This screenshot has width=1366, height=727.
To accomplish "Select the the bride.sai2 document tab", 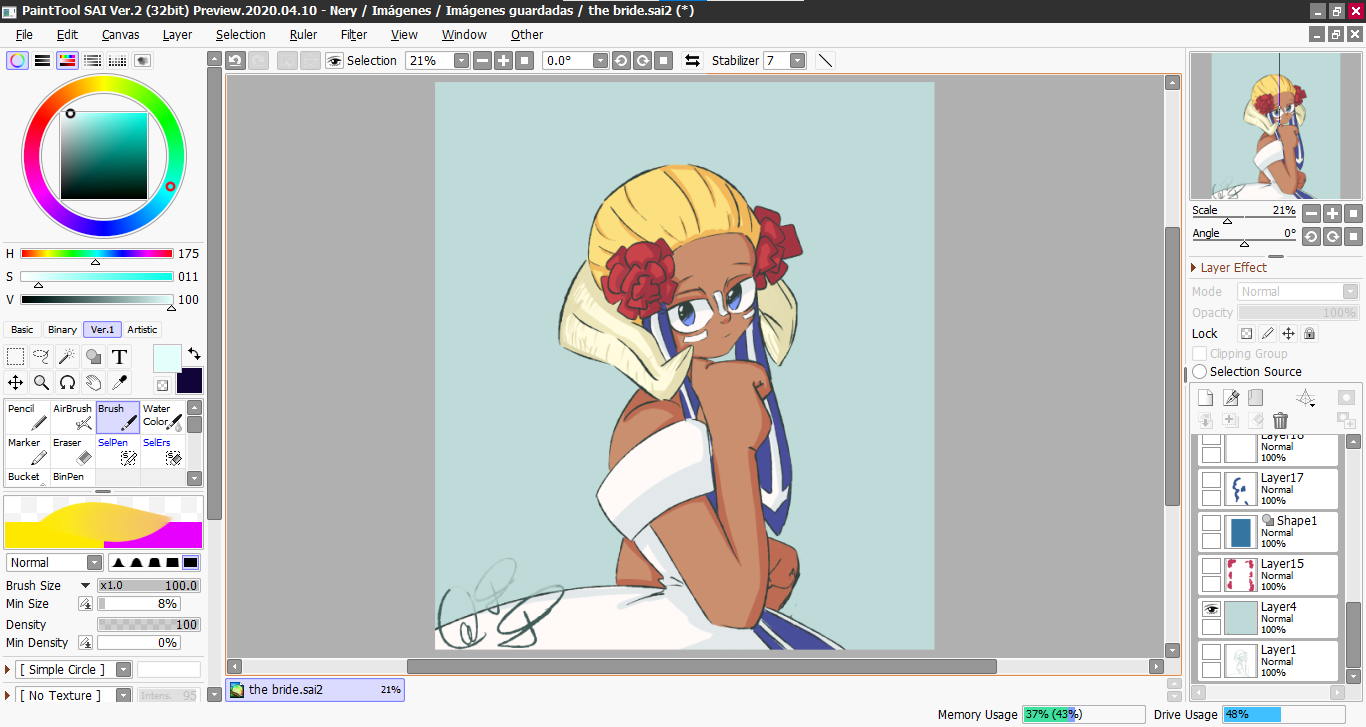I will [315, 689].
